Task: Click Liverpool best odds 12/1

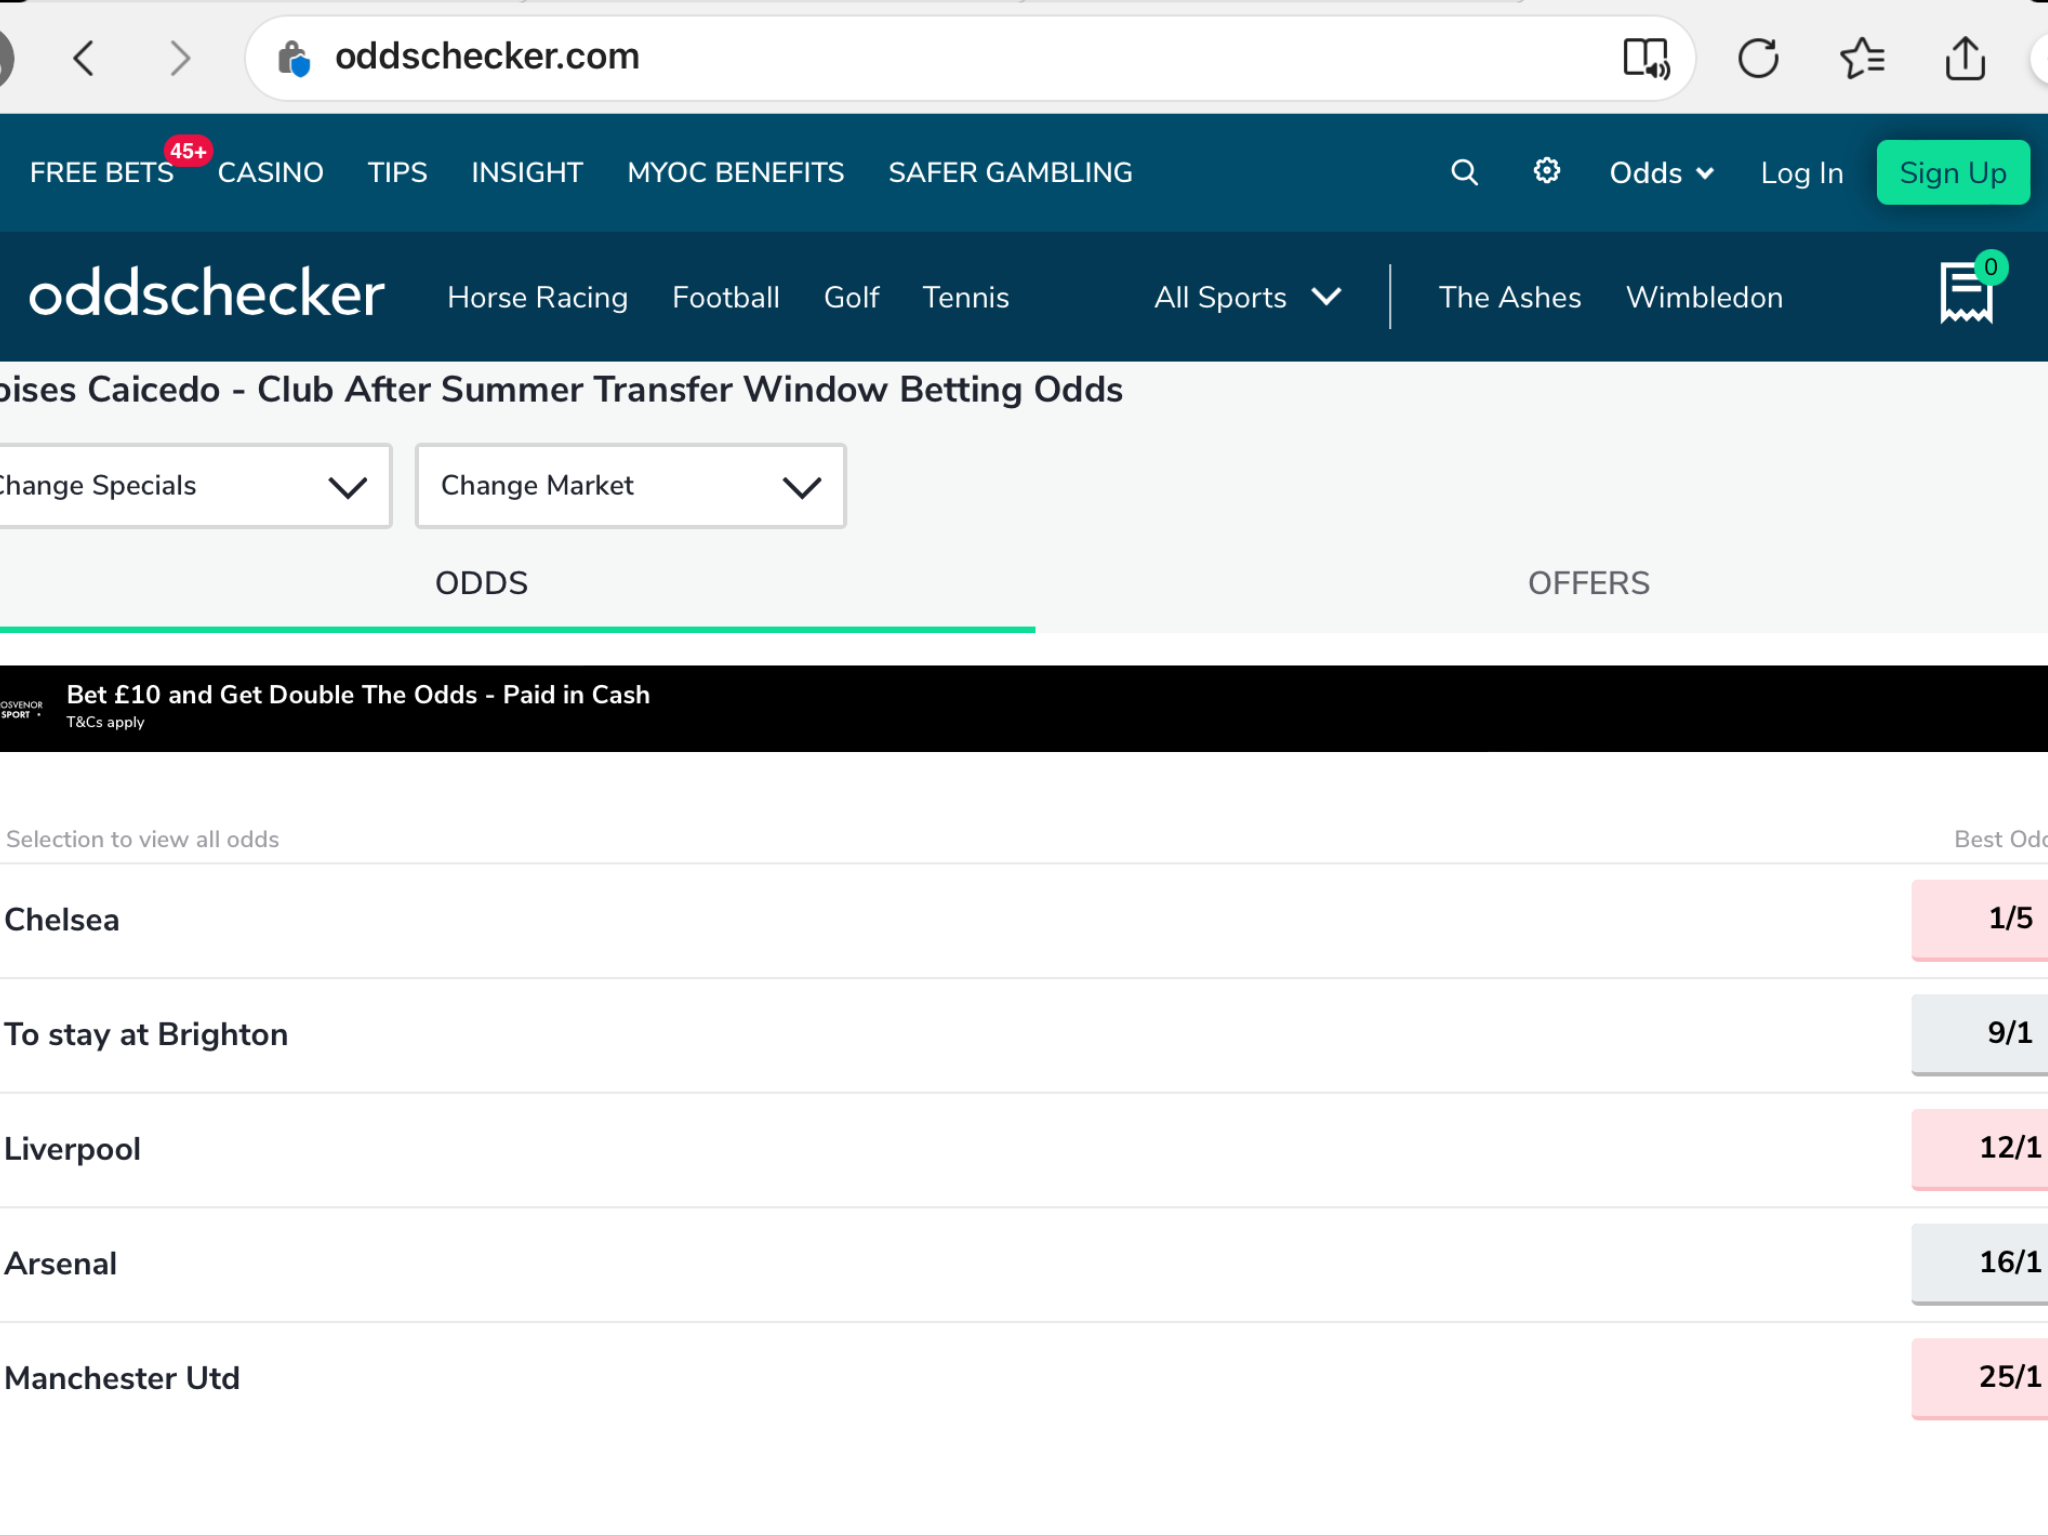Action: (x=1980, y=1148)
